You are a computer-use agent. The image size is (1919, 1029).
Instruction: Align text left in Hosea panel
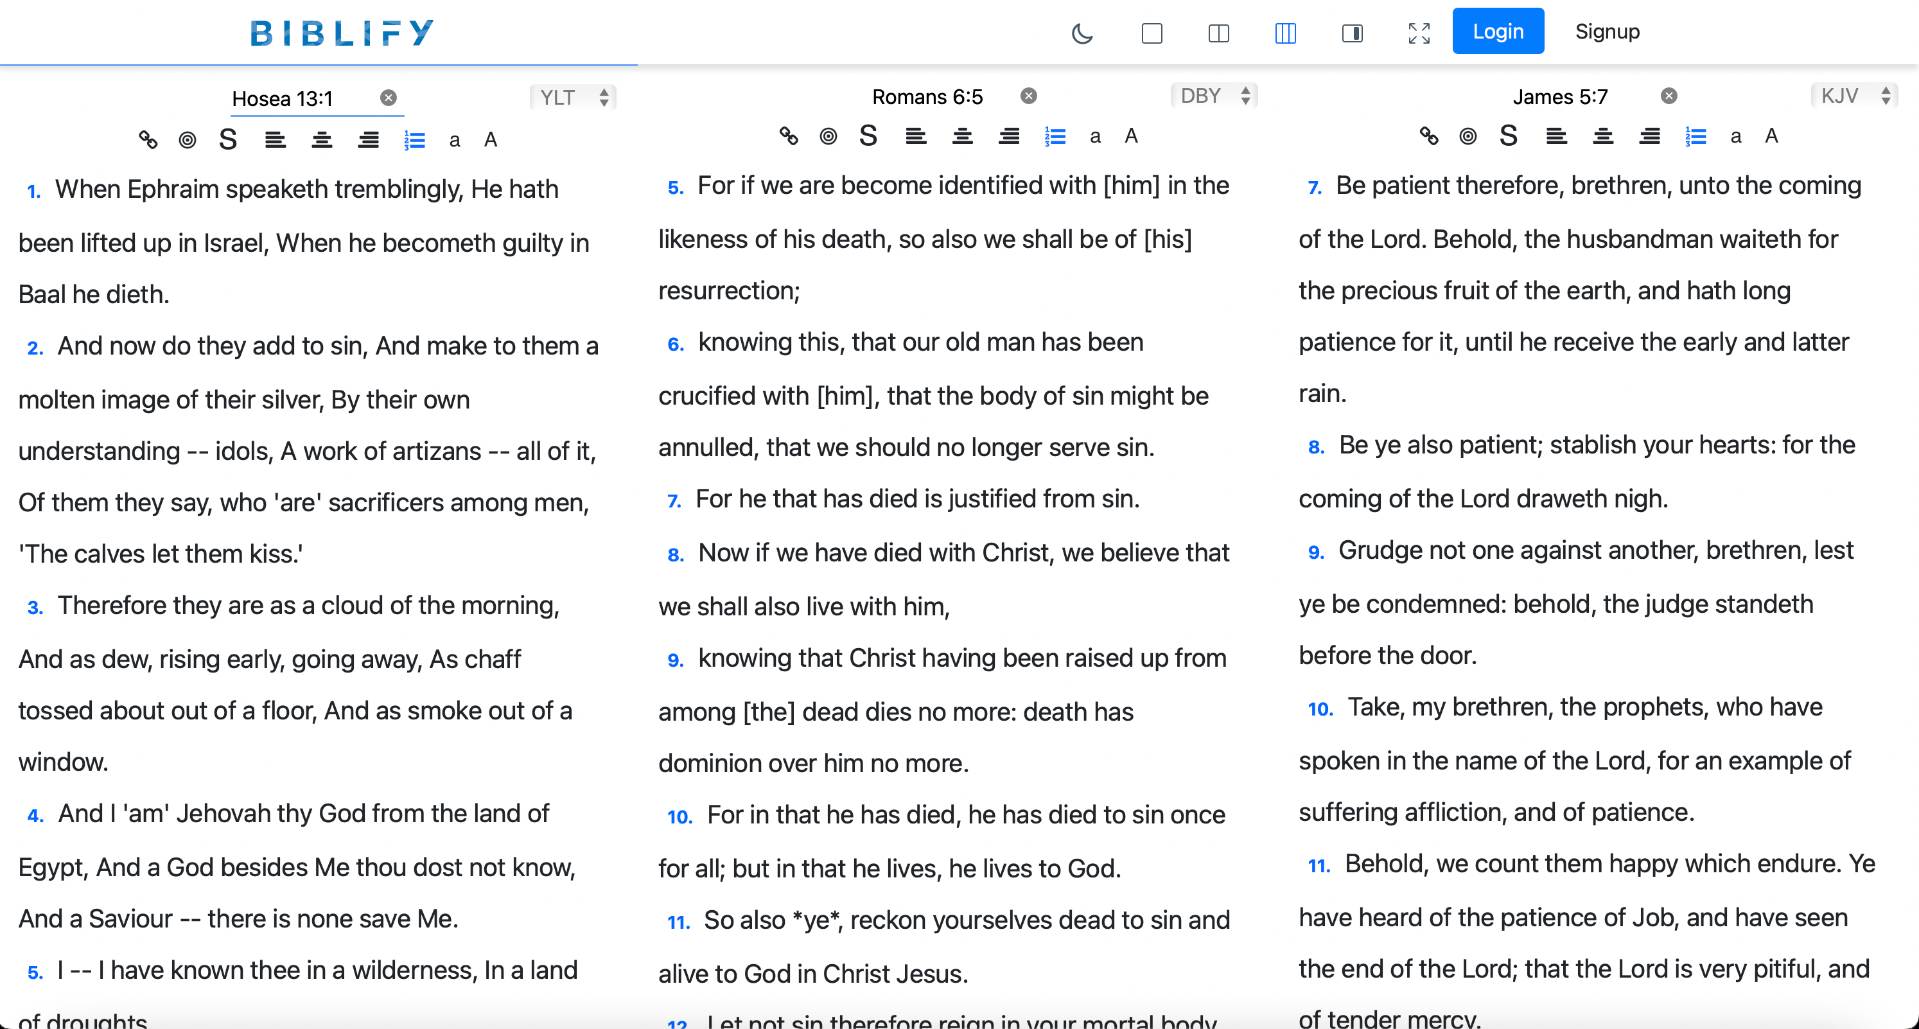pos(275,140)
